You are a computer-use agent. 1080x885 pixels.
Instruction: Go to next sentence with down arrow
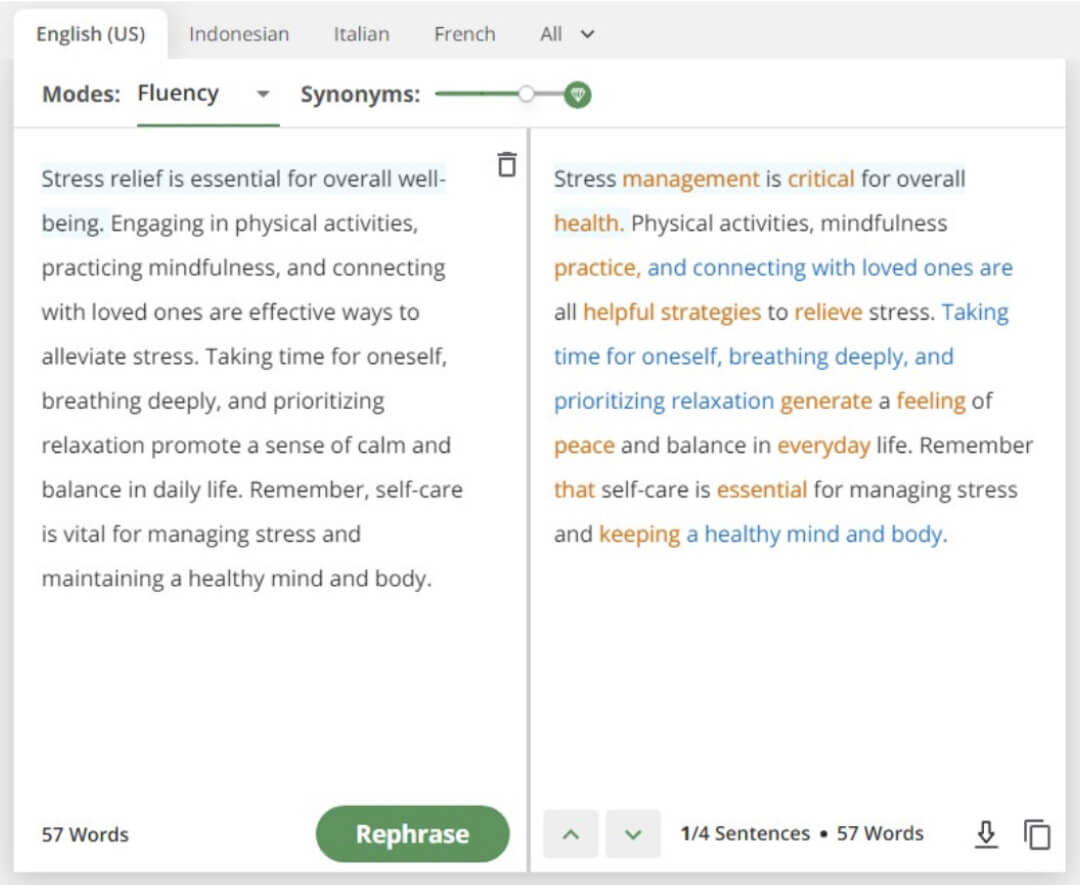pos(633,834)
